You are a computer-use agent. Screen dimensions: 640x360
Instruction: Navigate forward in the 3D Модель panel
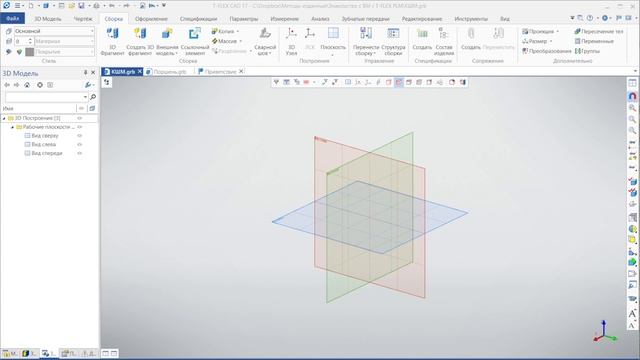coord(17,85)
